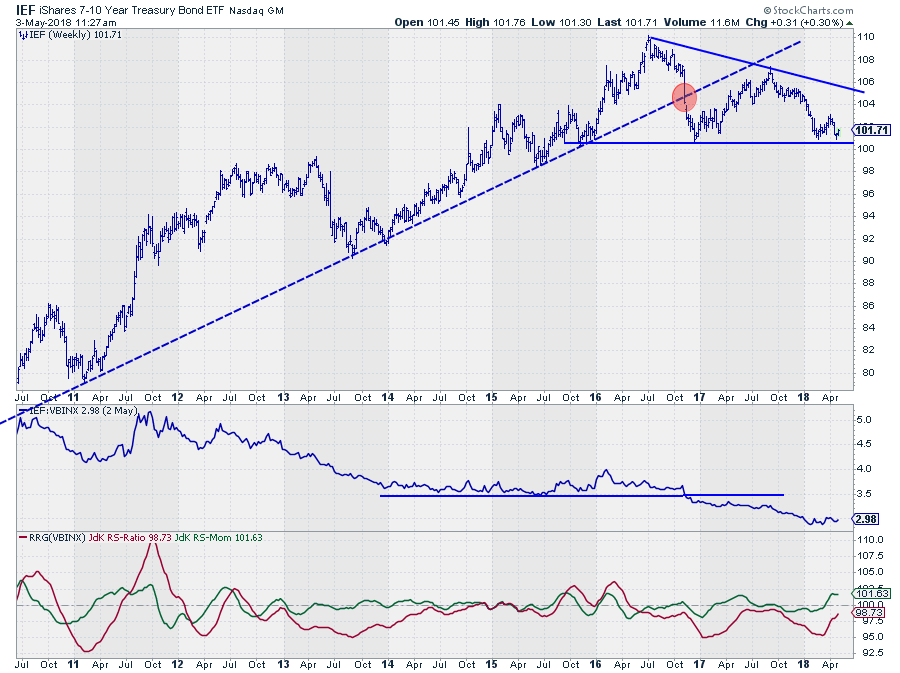
Task: Click the 106 label on the price axis
Action: [x=866, y=81]
